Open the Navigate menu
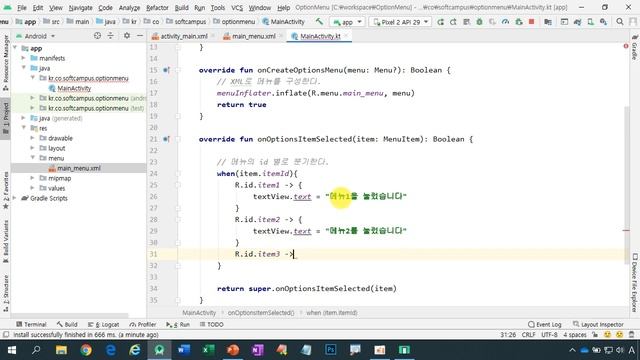Screen dimensions: 640x360 click(x=80, y=7)
